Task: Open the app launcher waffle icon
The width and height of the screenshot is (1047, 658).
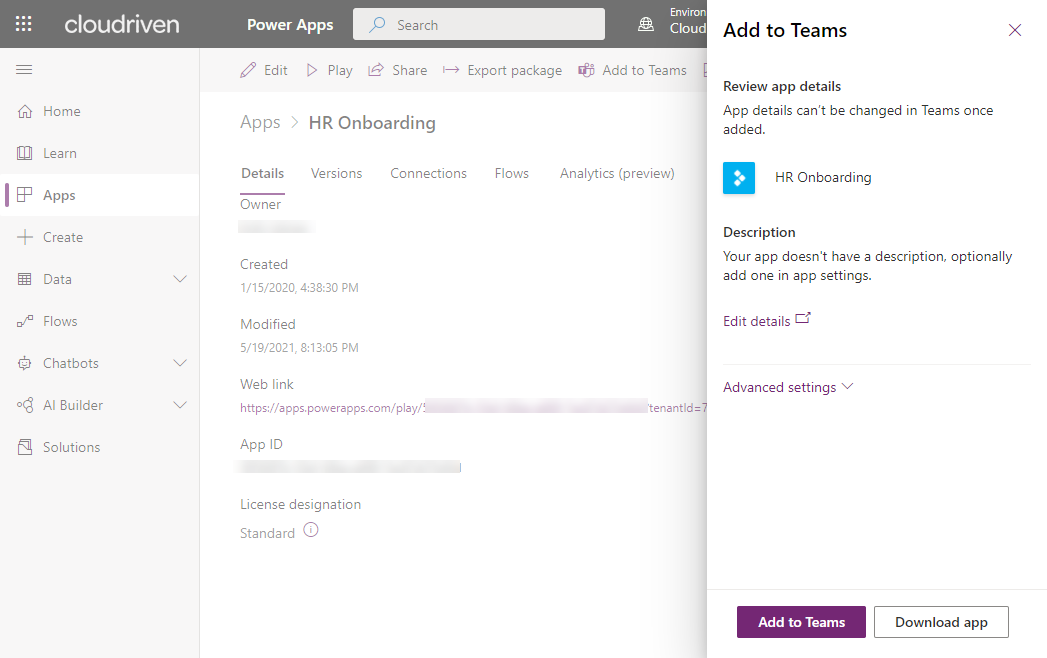Action: click(24, 24)
